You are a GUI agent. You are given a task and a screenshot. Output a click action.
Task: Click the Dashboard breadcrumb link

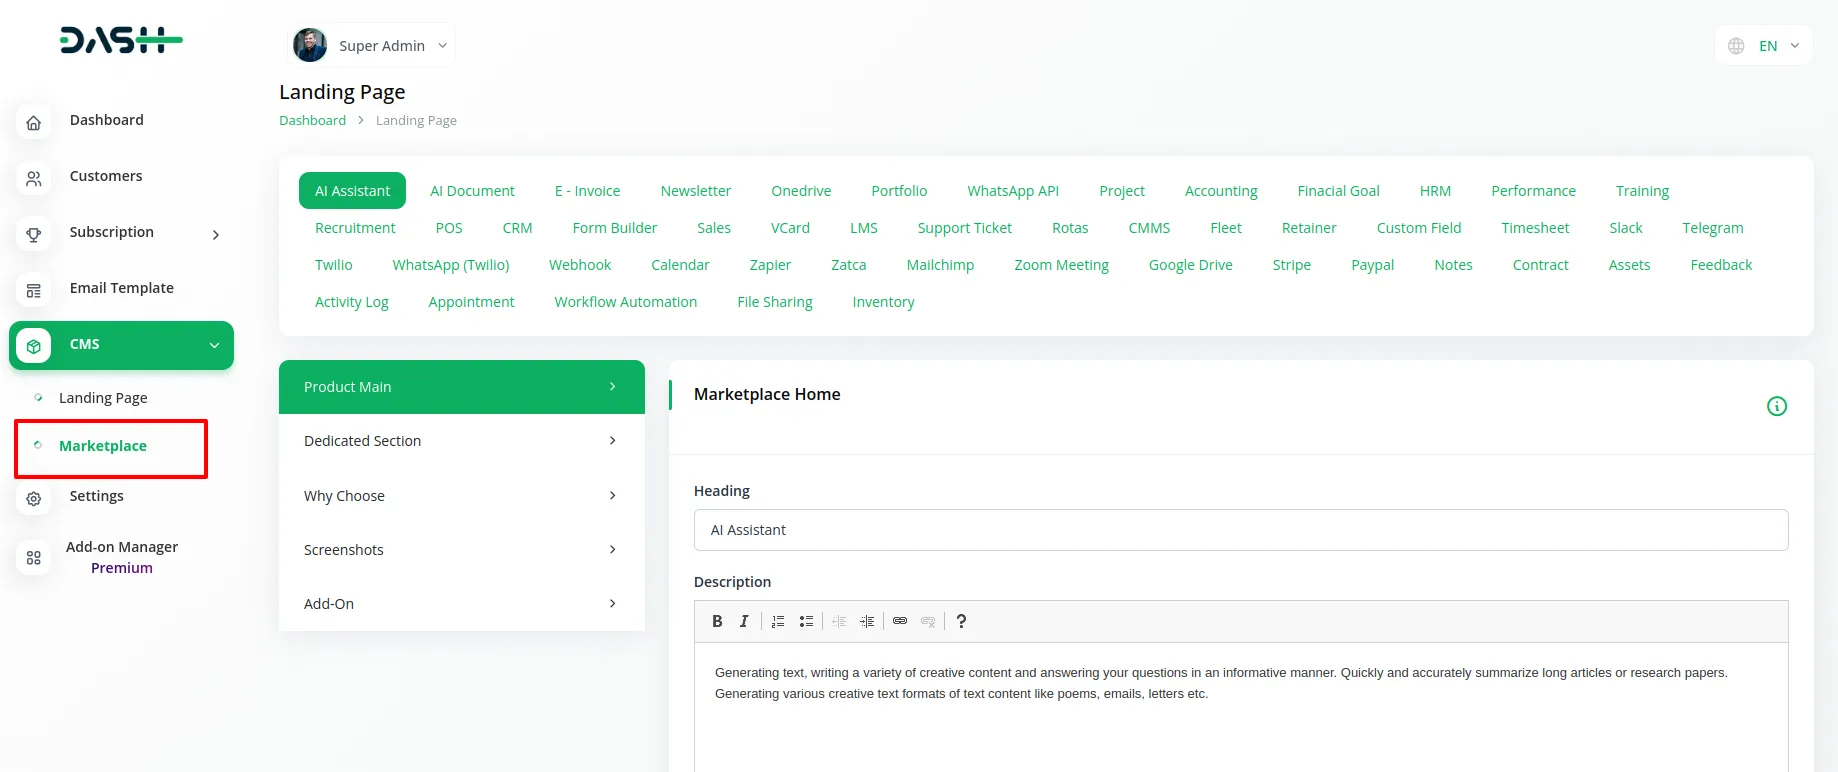point(312,121)
